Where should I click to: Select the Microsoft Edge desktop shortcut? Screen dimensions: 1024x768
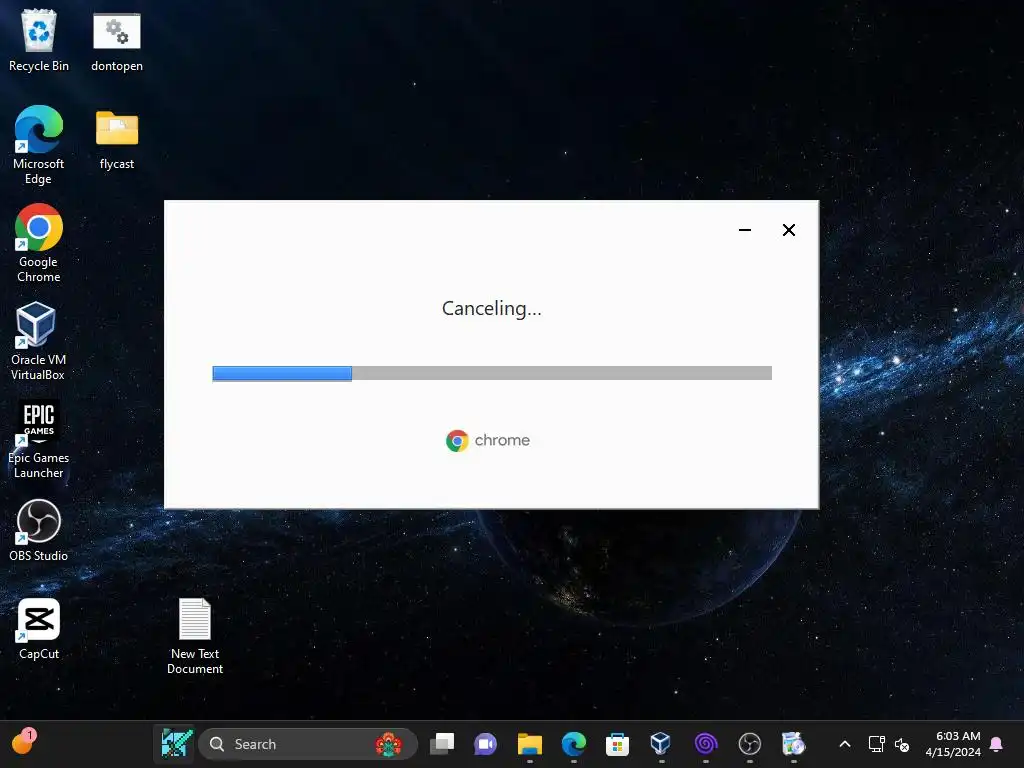39,145
